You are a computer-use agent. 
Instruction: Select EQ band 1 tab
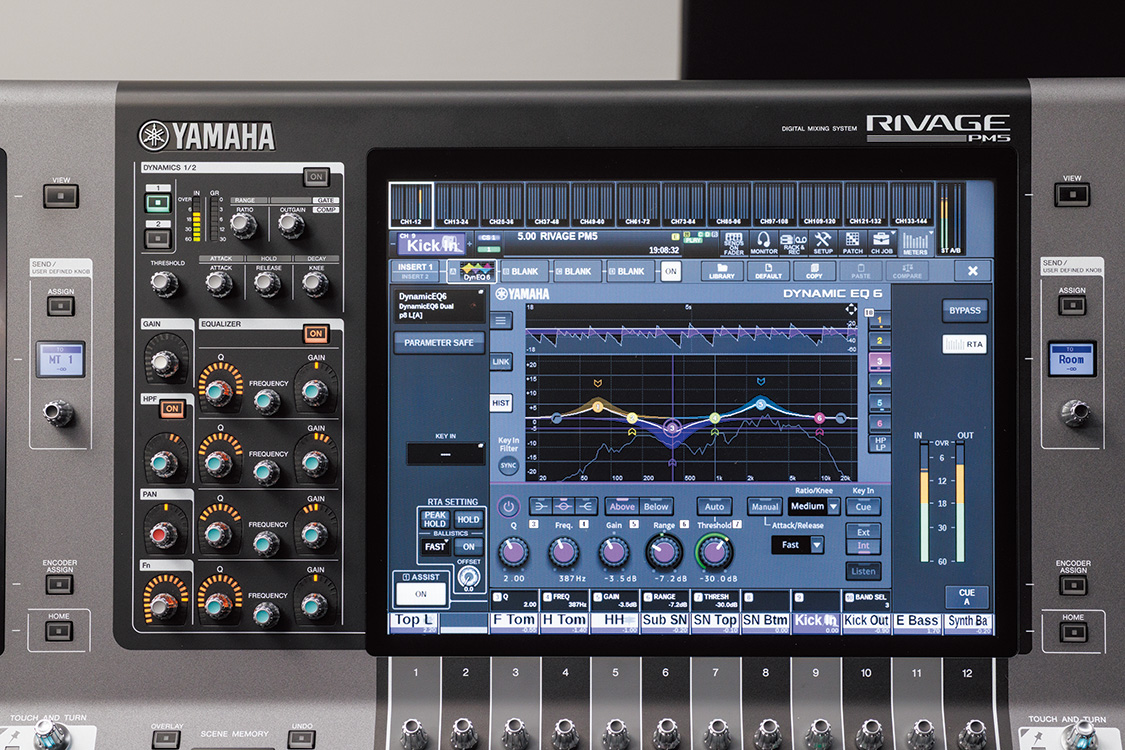tap(880, 320)
